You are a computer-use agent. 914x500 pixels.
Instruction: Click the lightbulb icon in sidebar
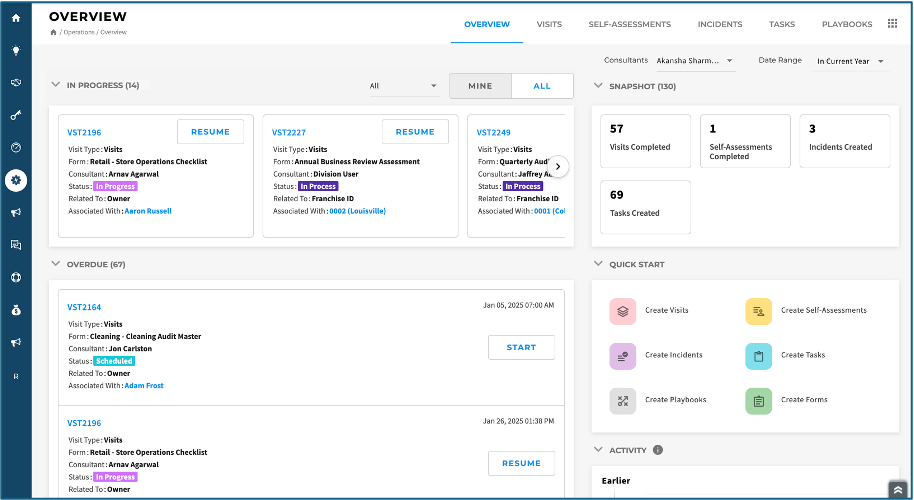coord(16,50)
